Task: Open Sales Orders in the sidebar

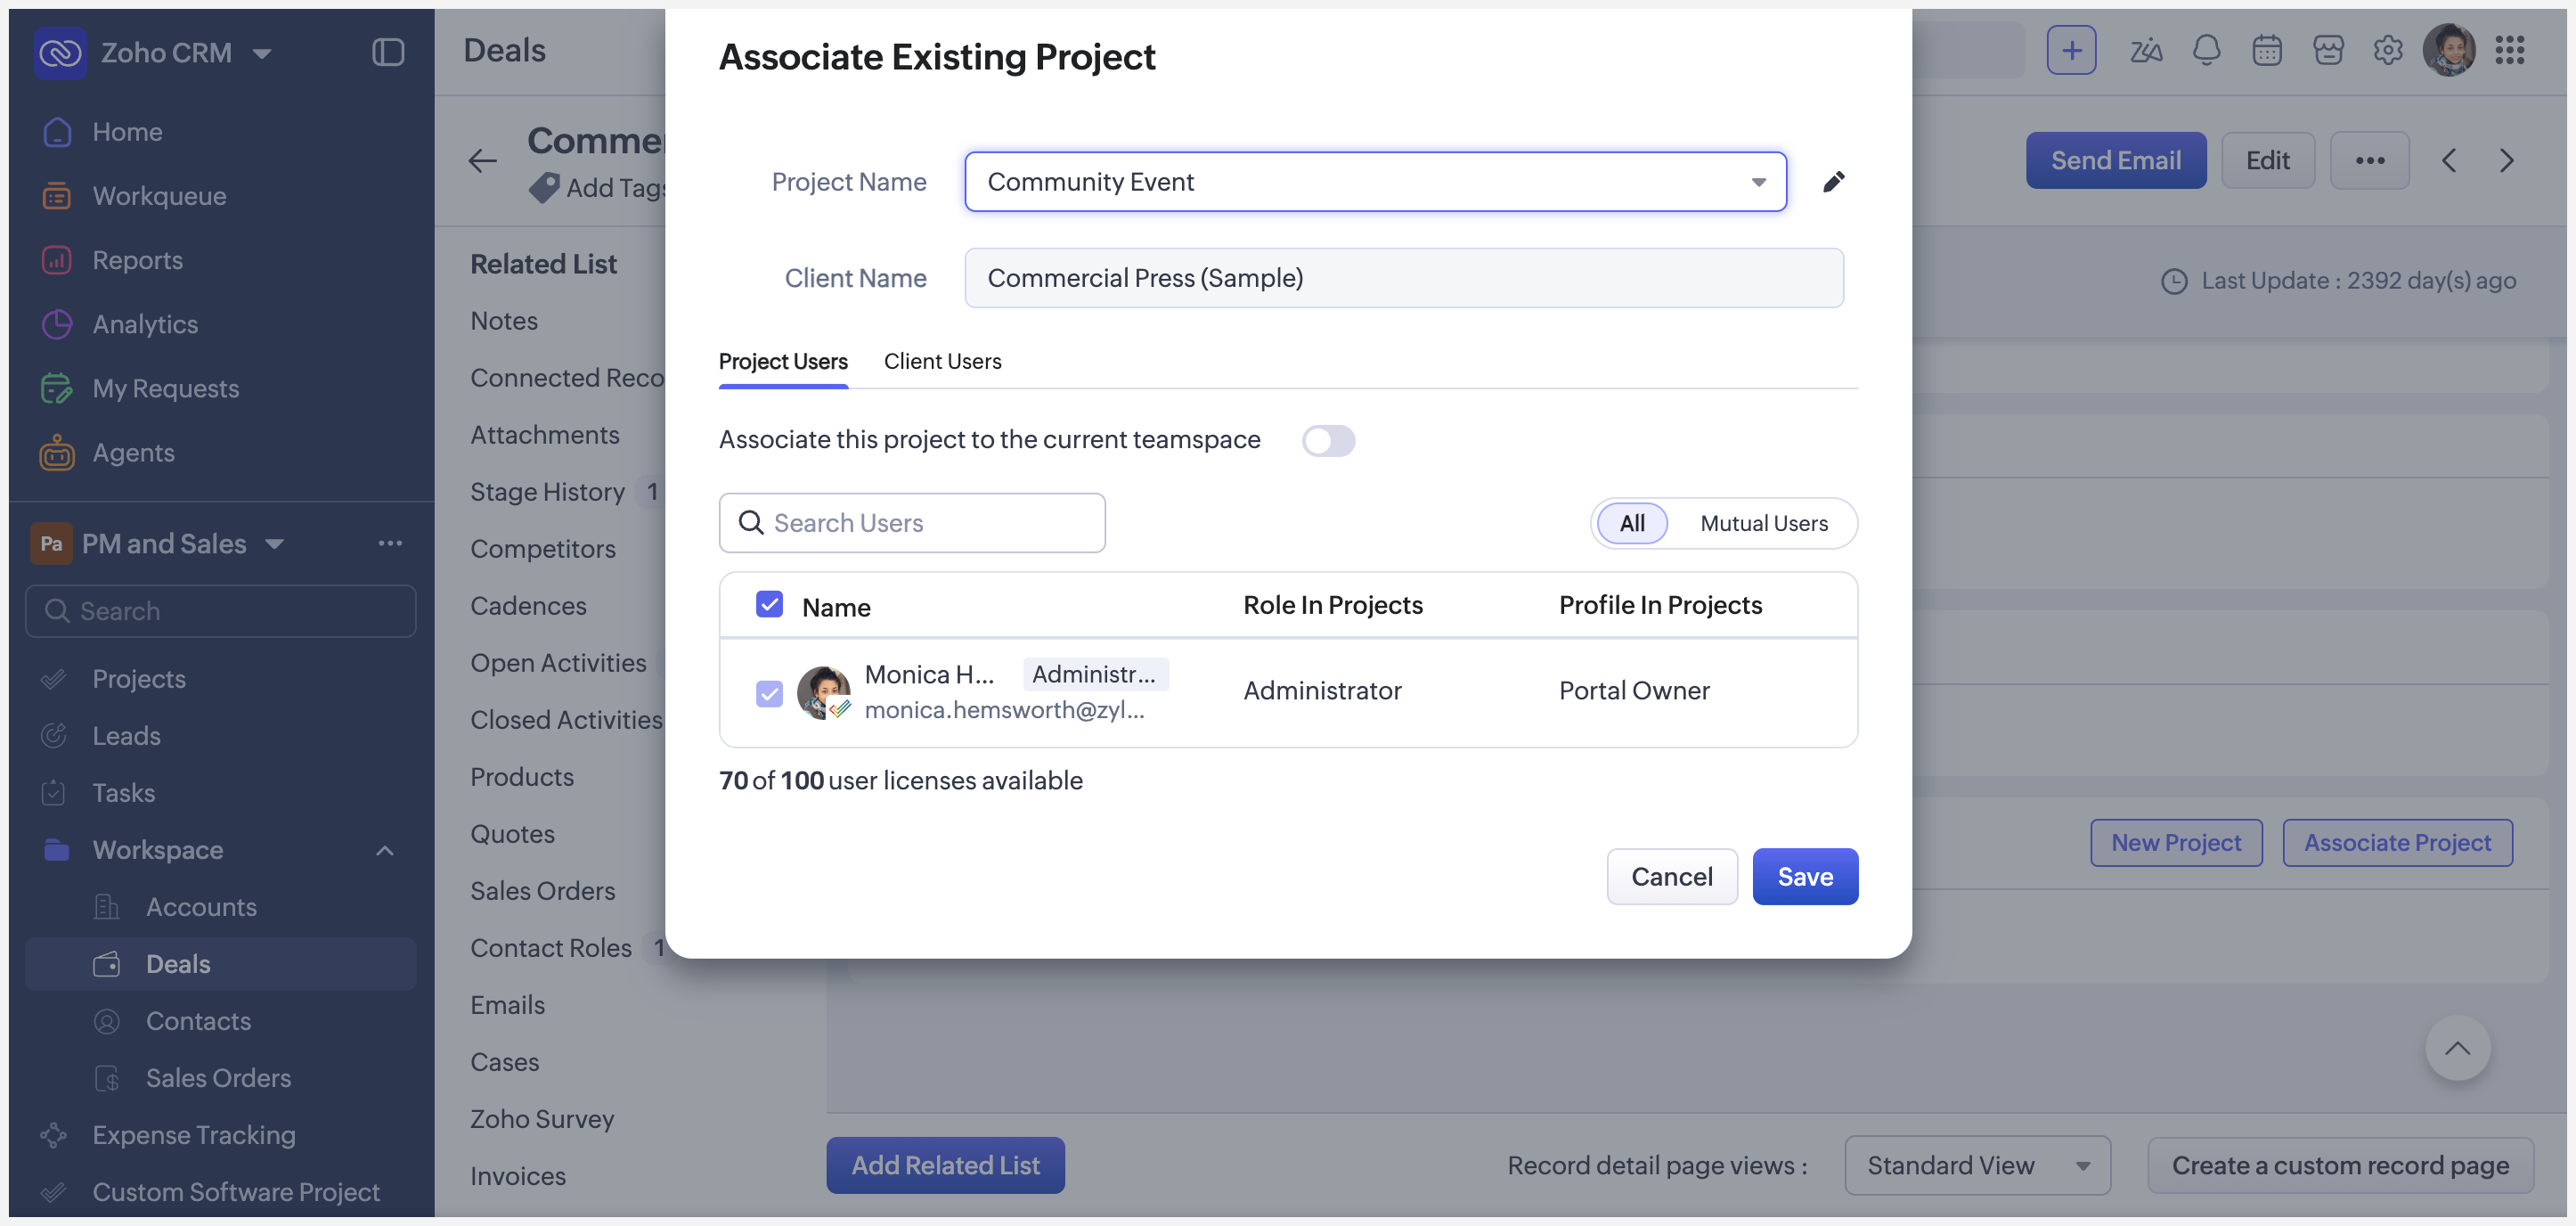Action: click(218, 1077)
